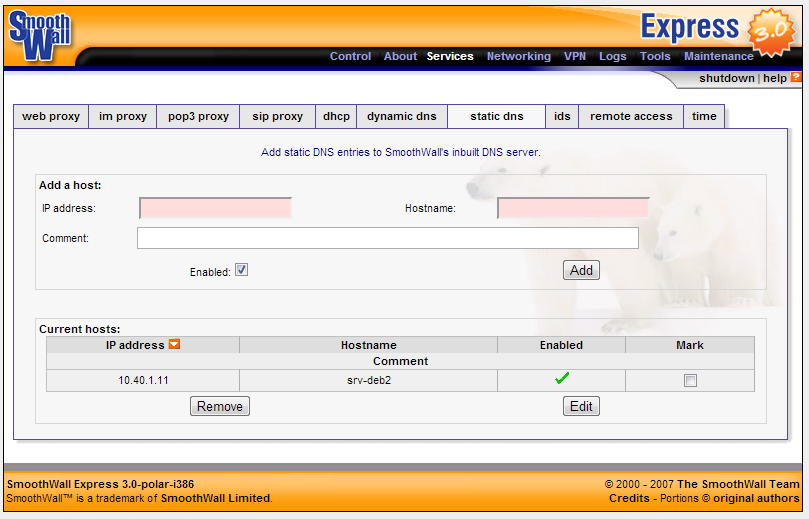
Task: Focus the IP address input field
Action: click(216, 208)
